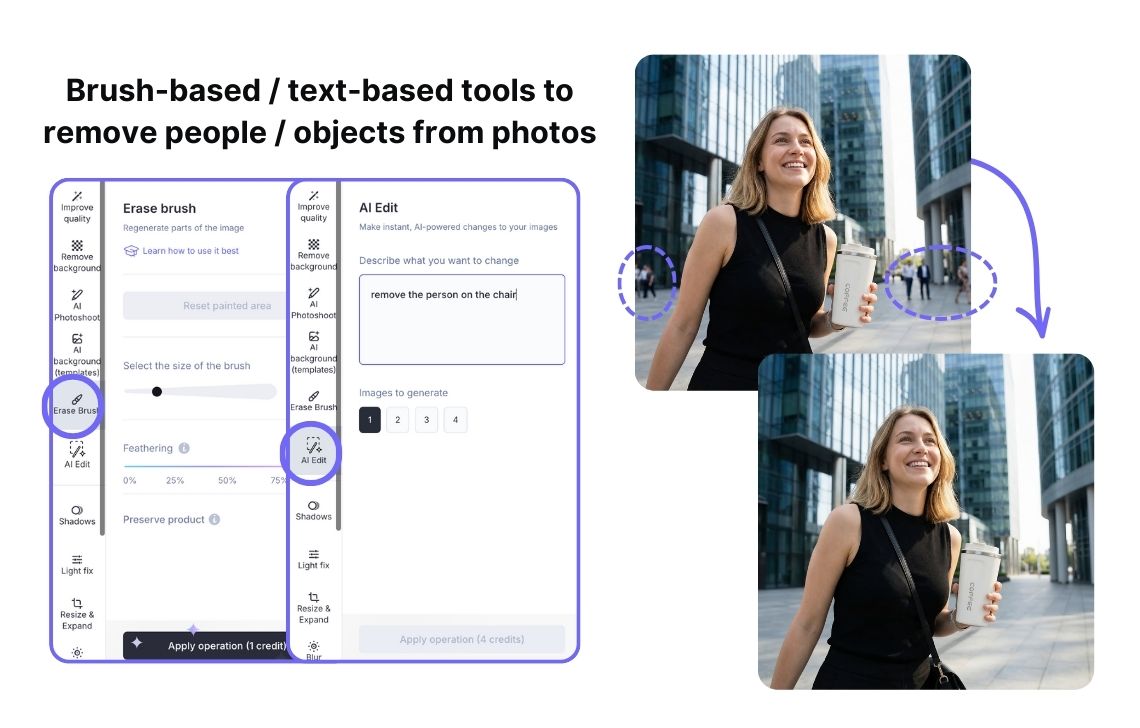
Task: Open AI background (templates) in right sidebar
Action: pyautogui.click(x=313, y=352)
